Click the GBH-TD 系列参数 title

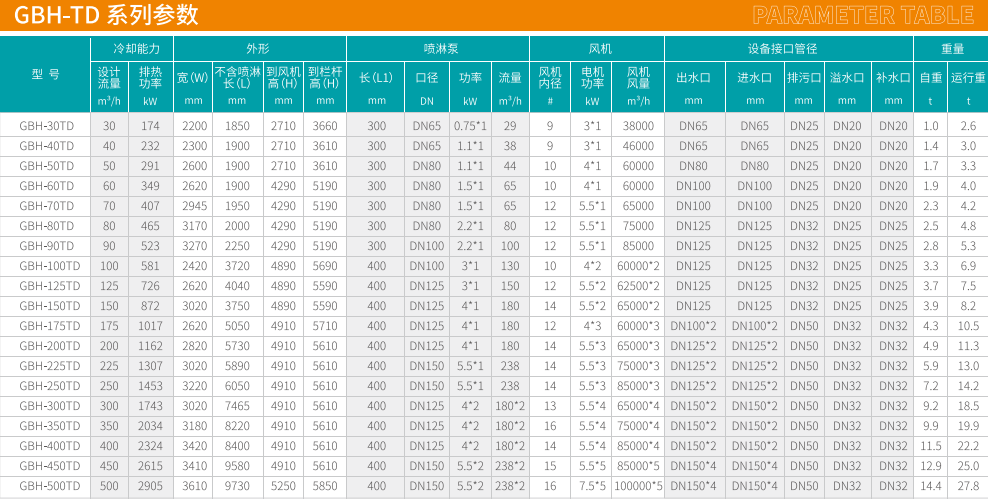click(103, 15)
